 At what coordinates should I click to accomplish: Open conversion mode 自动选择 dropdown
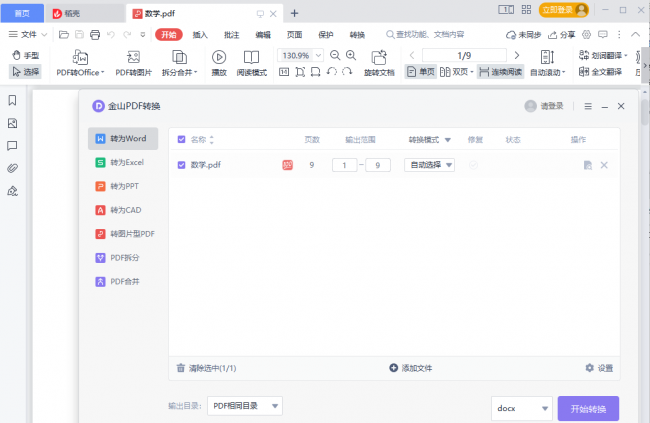[x=429, y=165]
